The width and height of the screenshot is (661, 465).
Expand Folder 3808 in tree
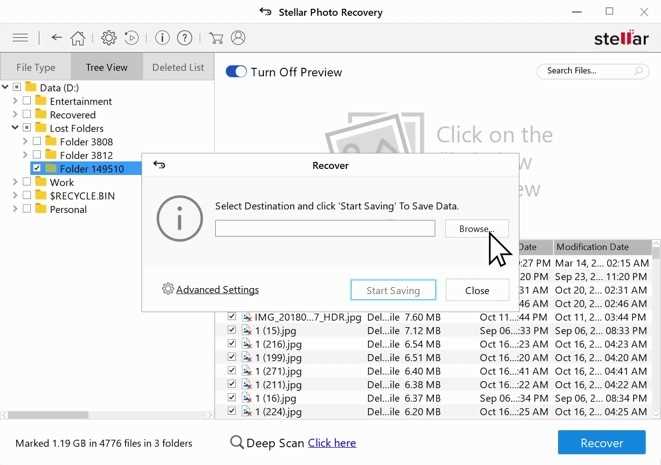(25, 142)
